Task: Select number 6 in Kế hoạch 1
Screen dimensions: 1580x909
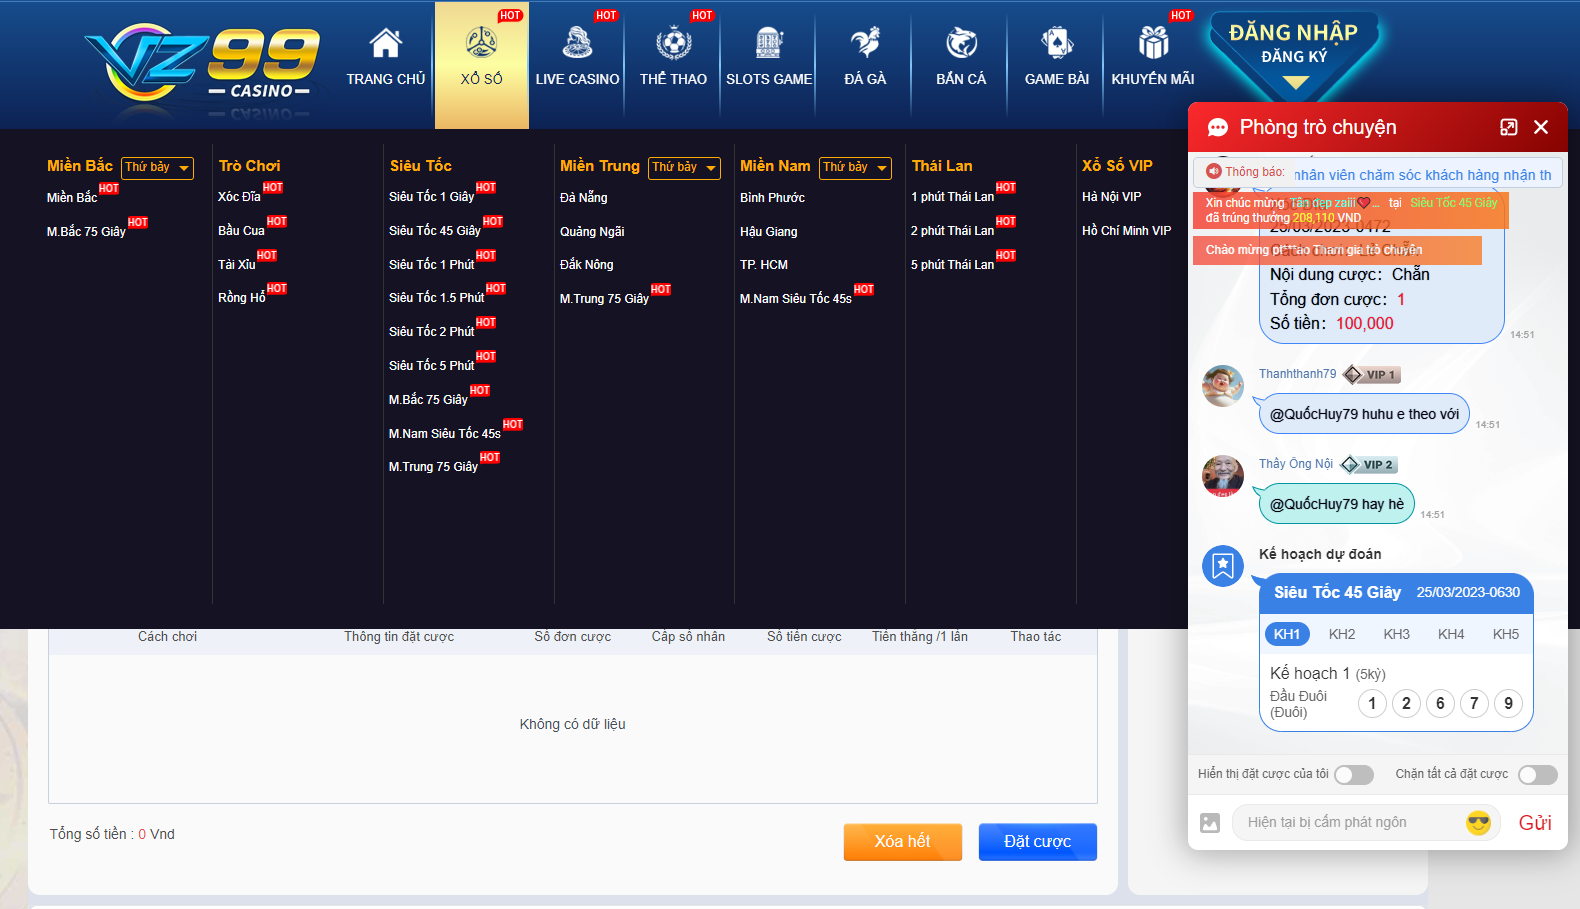Action: click(1440, 703)
